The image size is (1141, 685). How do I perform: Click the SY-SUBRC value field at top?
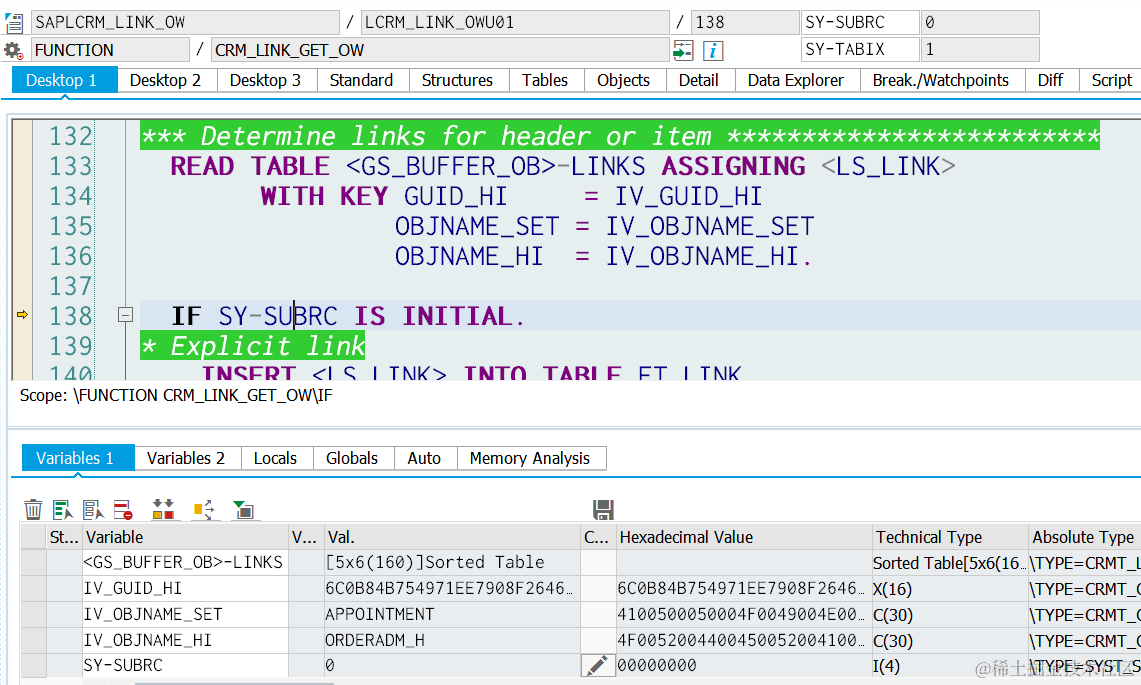pos(979,23)
